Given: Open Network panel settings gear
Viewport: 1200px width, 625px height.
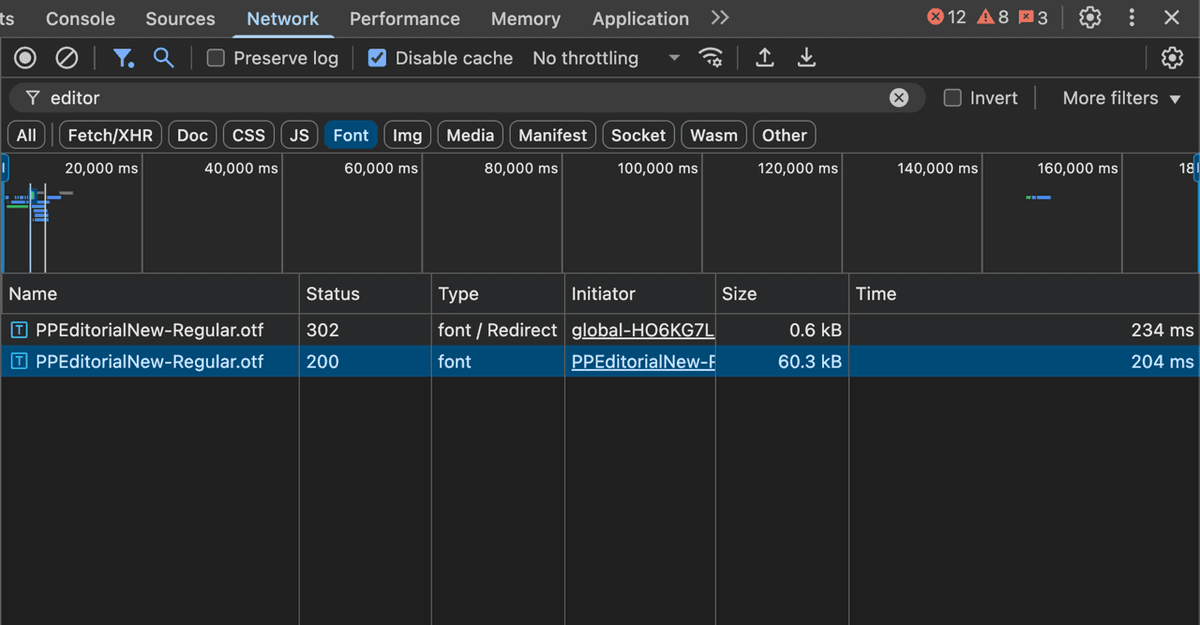Looking at the screenshot, I should pyautogui.click(x=1172, y=58).
